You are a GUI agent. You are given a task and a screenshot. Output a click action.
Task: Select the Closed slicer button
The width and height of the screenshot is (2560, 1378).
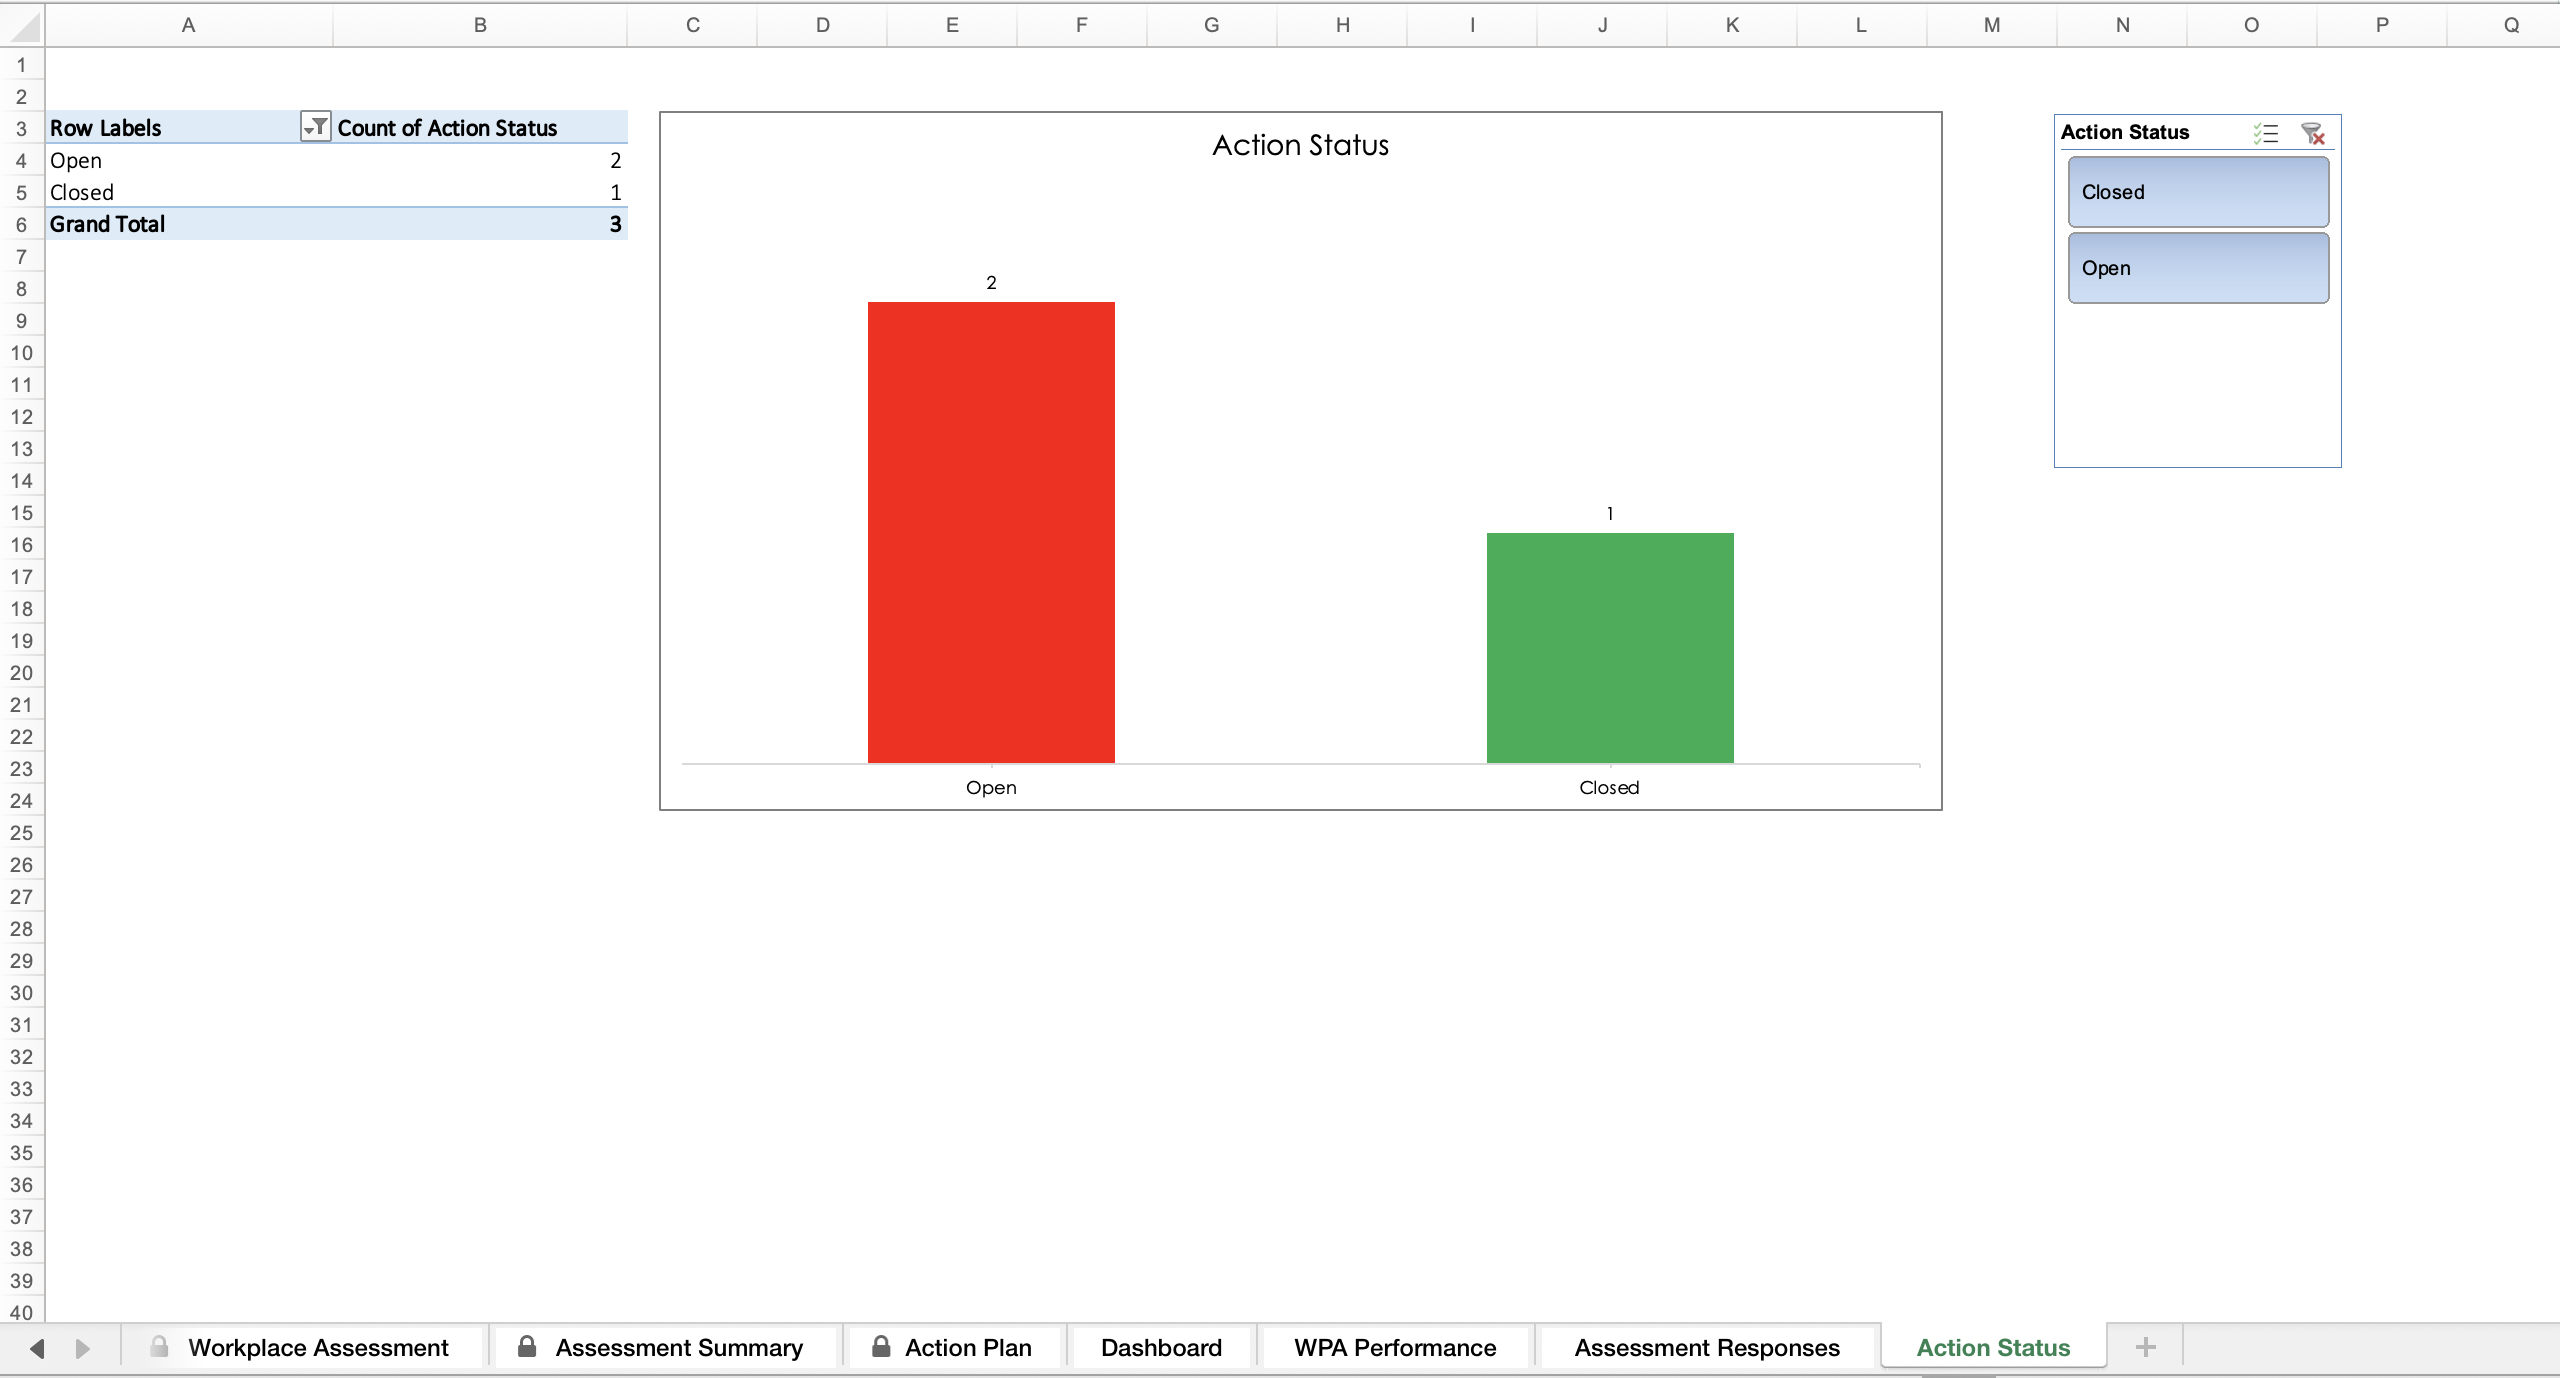click(x=2198, y=192)
